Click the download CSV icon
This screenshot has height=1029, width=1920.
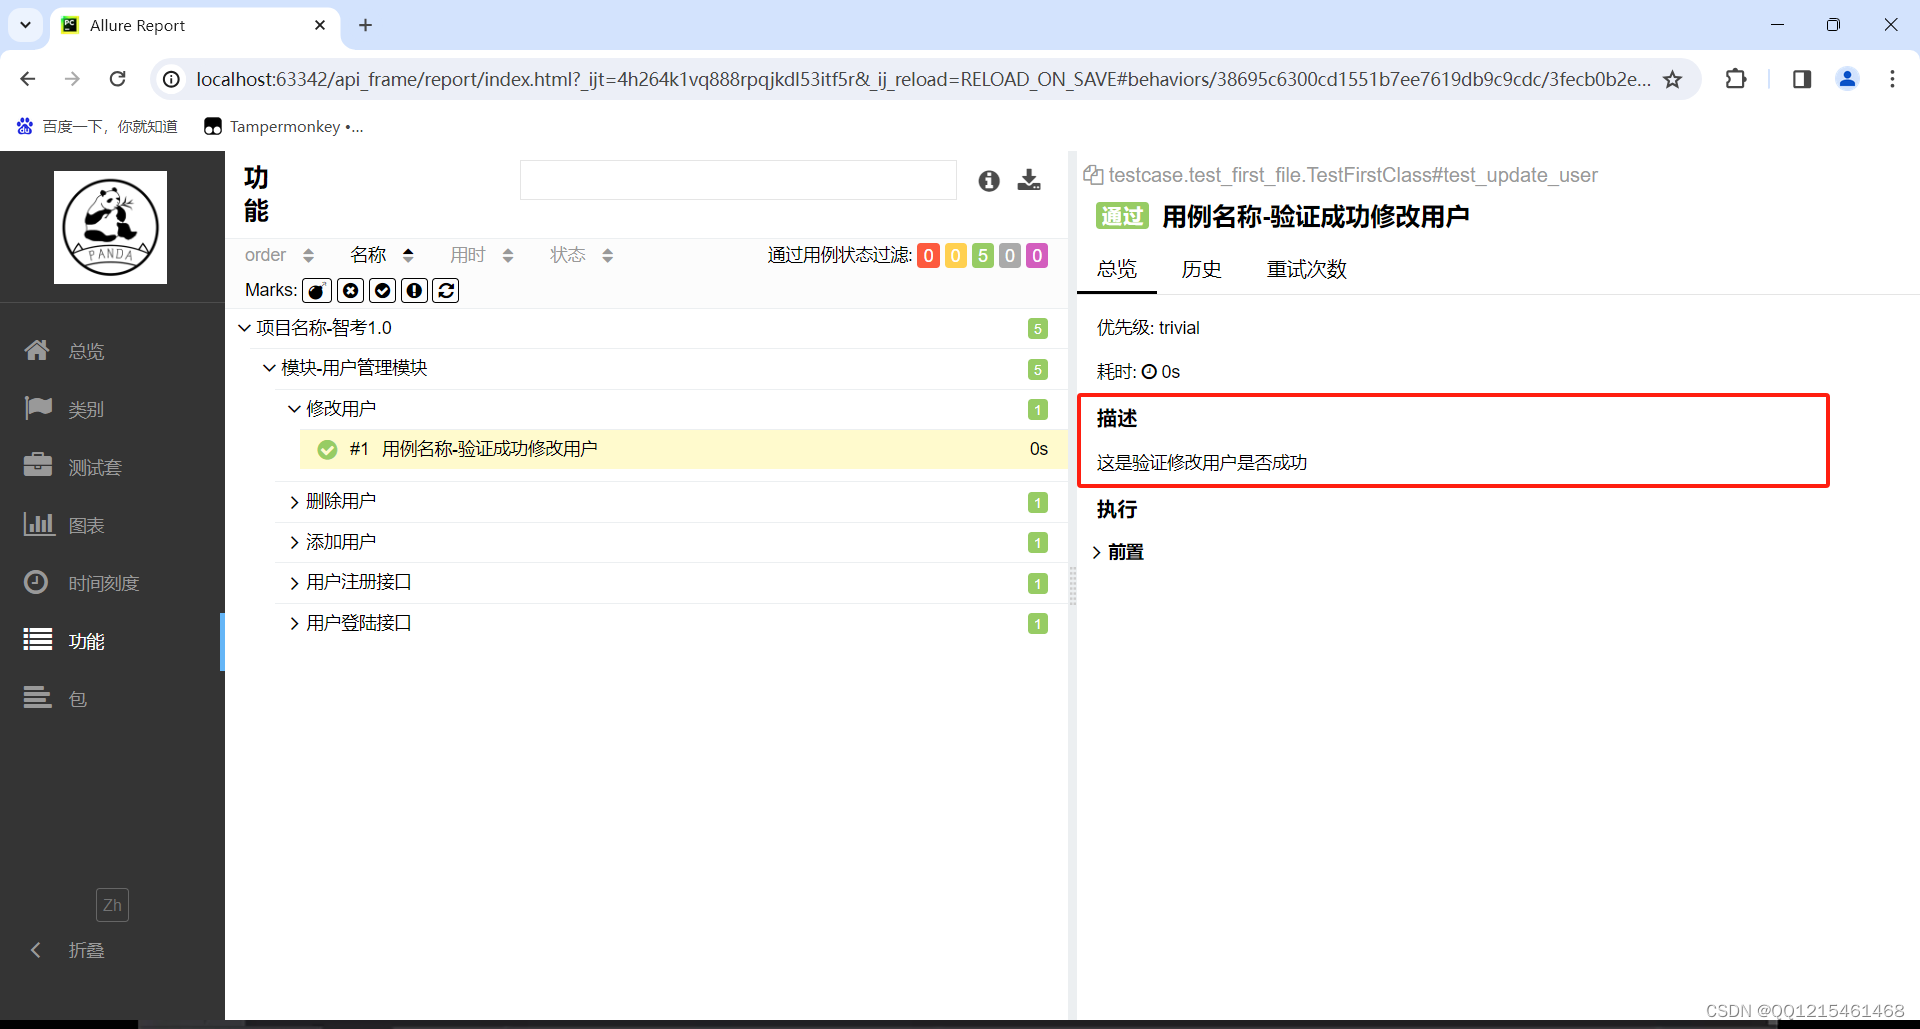[x=1029, y=180]
